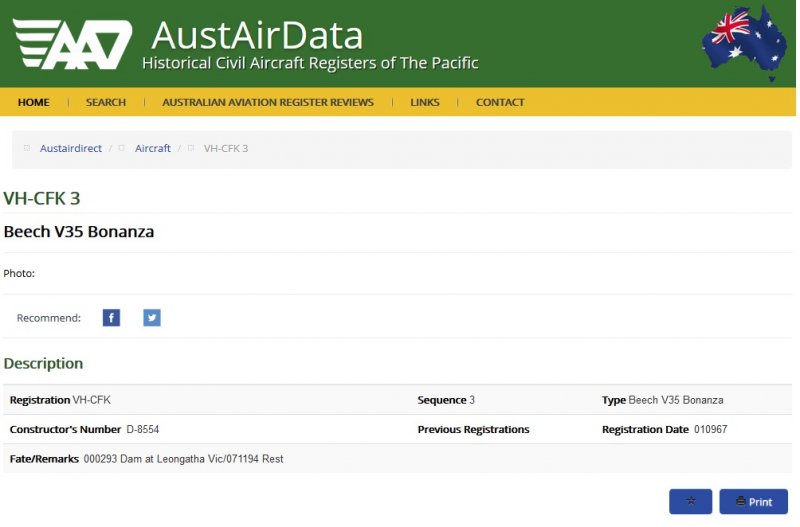Select Sequence value 3
Viewport: 800px width, 527px height.
(472, 400)
